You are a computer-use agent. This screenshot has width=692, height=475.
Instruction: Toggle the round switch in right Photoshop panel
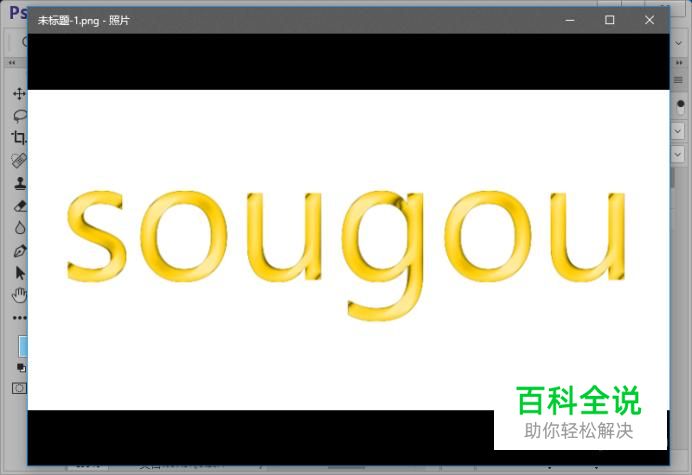point(681,106)
